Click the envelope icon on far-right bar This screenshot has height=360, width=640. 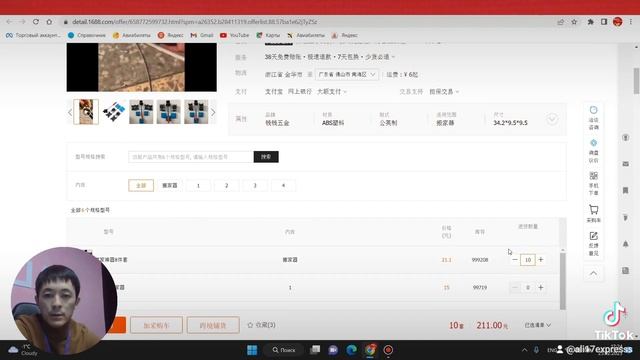(x=626, y=164)
